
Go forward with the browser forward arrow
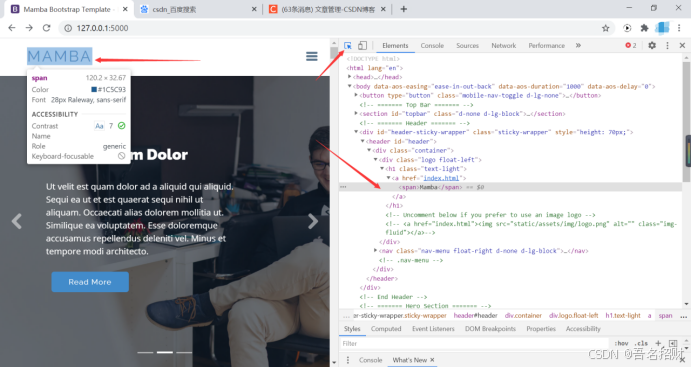click(29, 28)
